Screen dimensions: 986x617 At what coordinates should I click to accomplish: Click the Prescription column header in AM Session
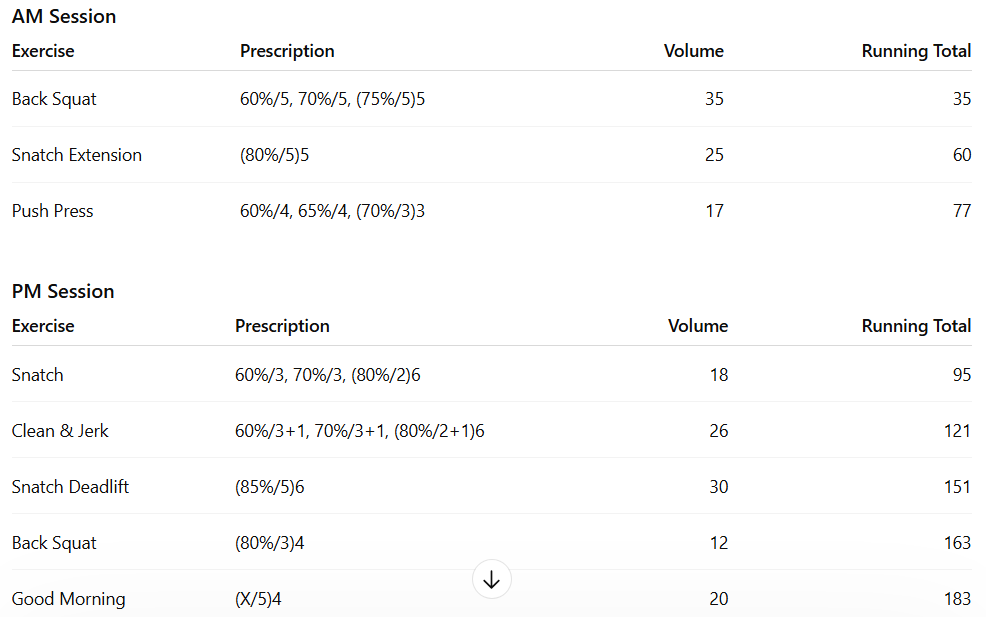coord(287,51)
